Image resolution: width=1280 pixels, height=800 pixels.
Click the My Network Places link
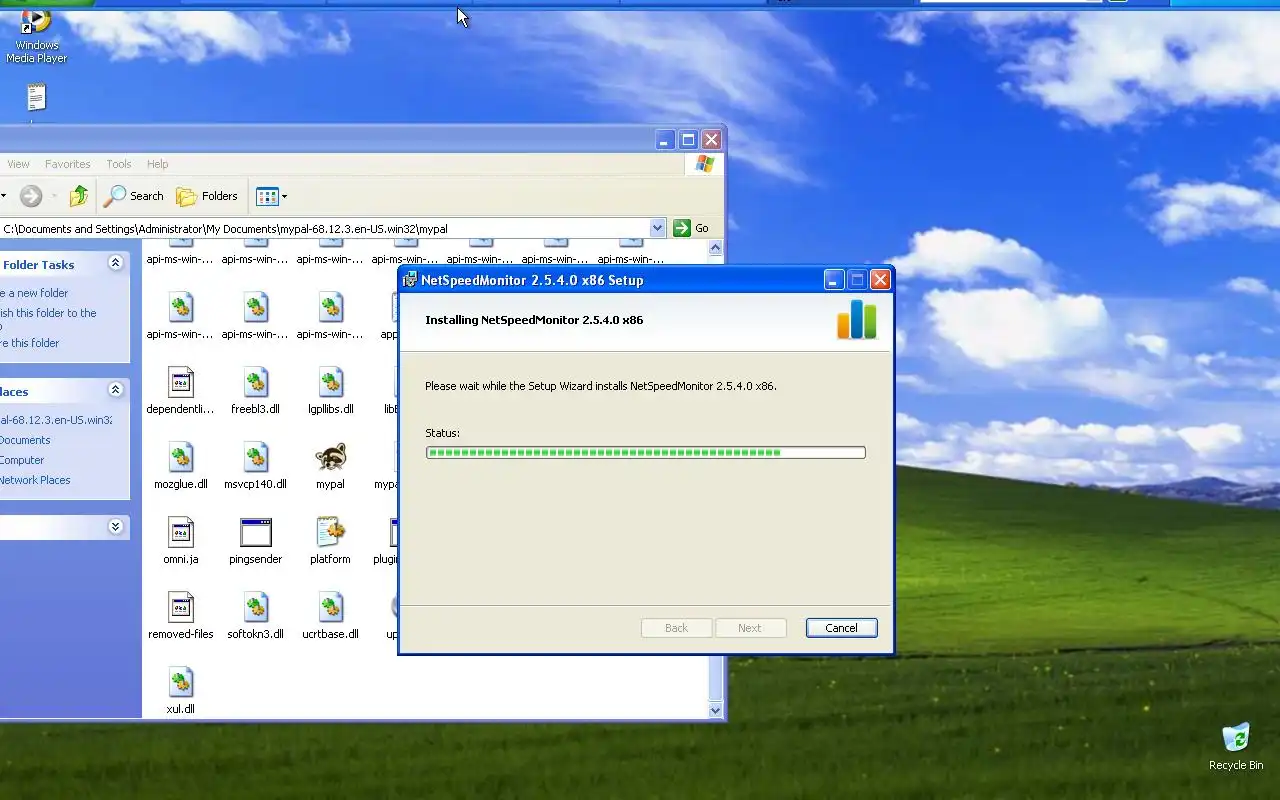[x=35, y=480]
